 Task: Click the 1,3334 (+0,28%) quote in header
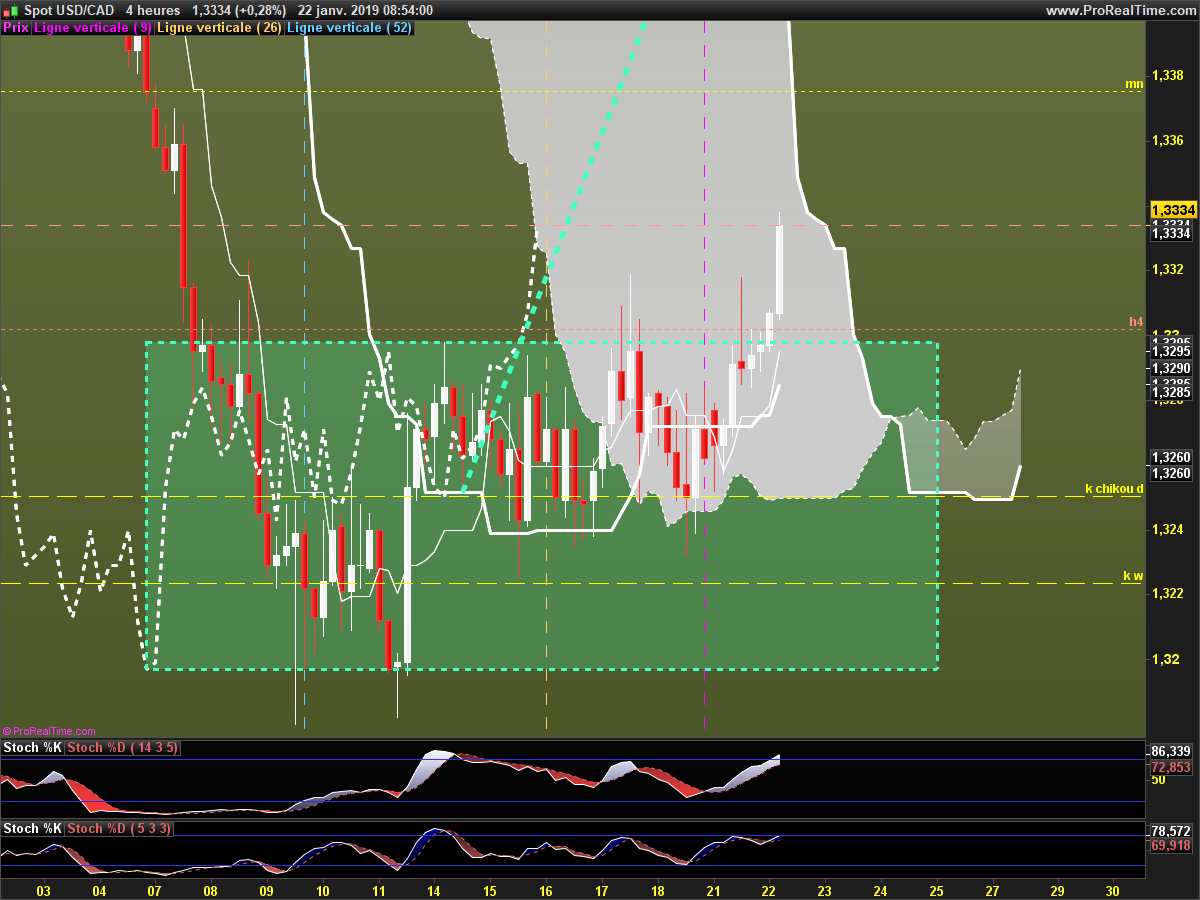[x=239, y=10]
